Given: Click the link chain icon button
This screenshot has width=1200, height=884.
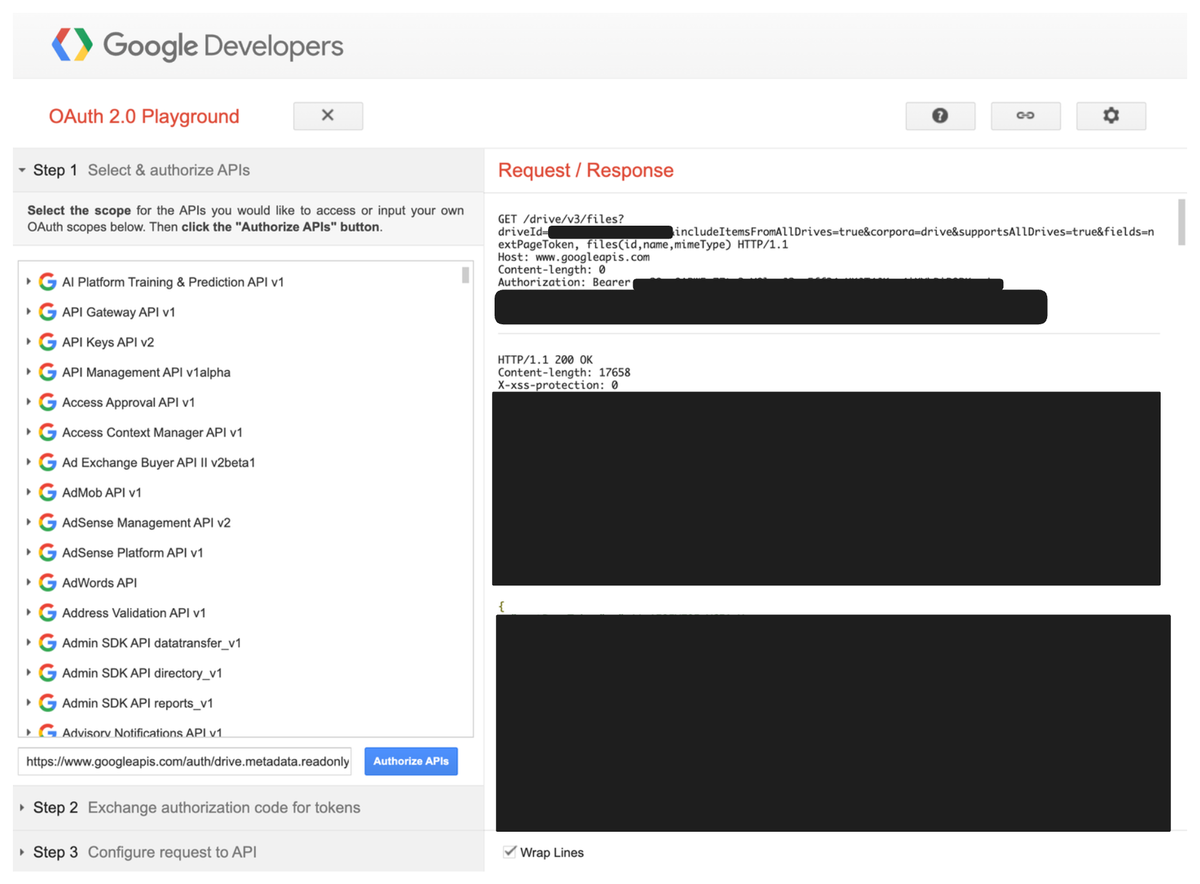Looking at the screenshot, I should pos(1025,116).
